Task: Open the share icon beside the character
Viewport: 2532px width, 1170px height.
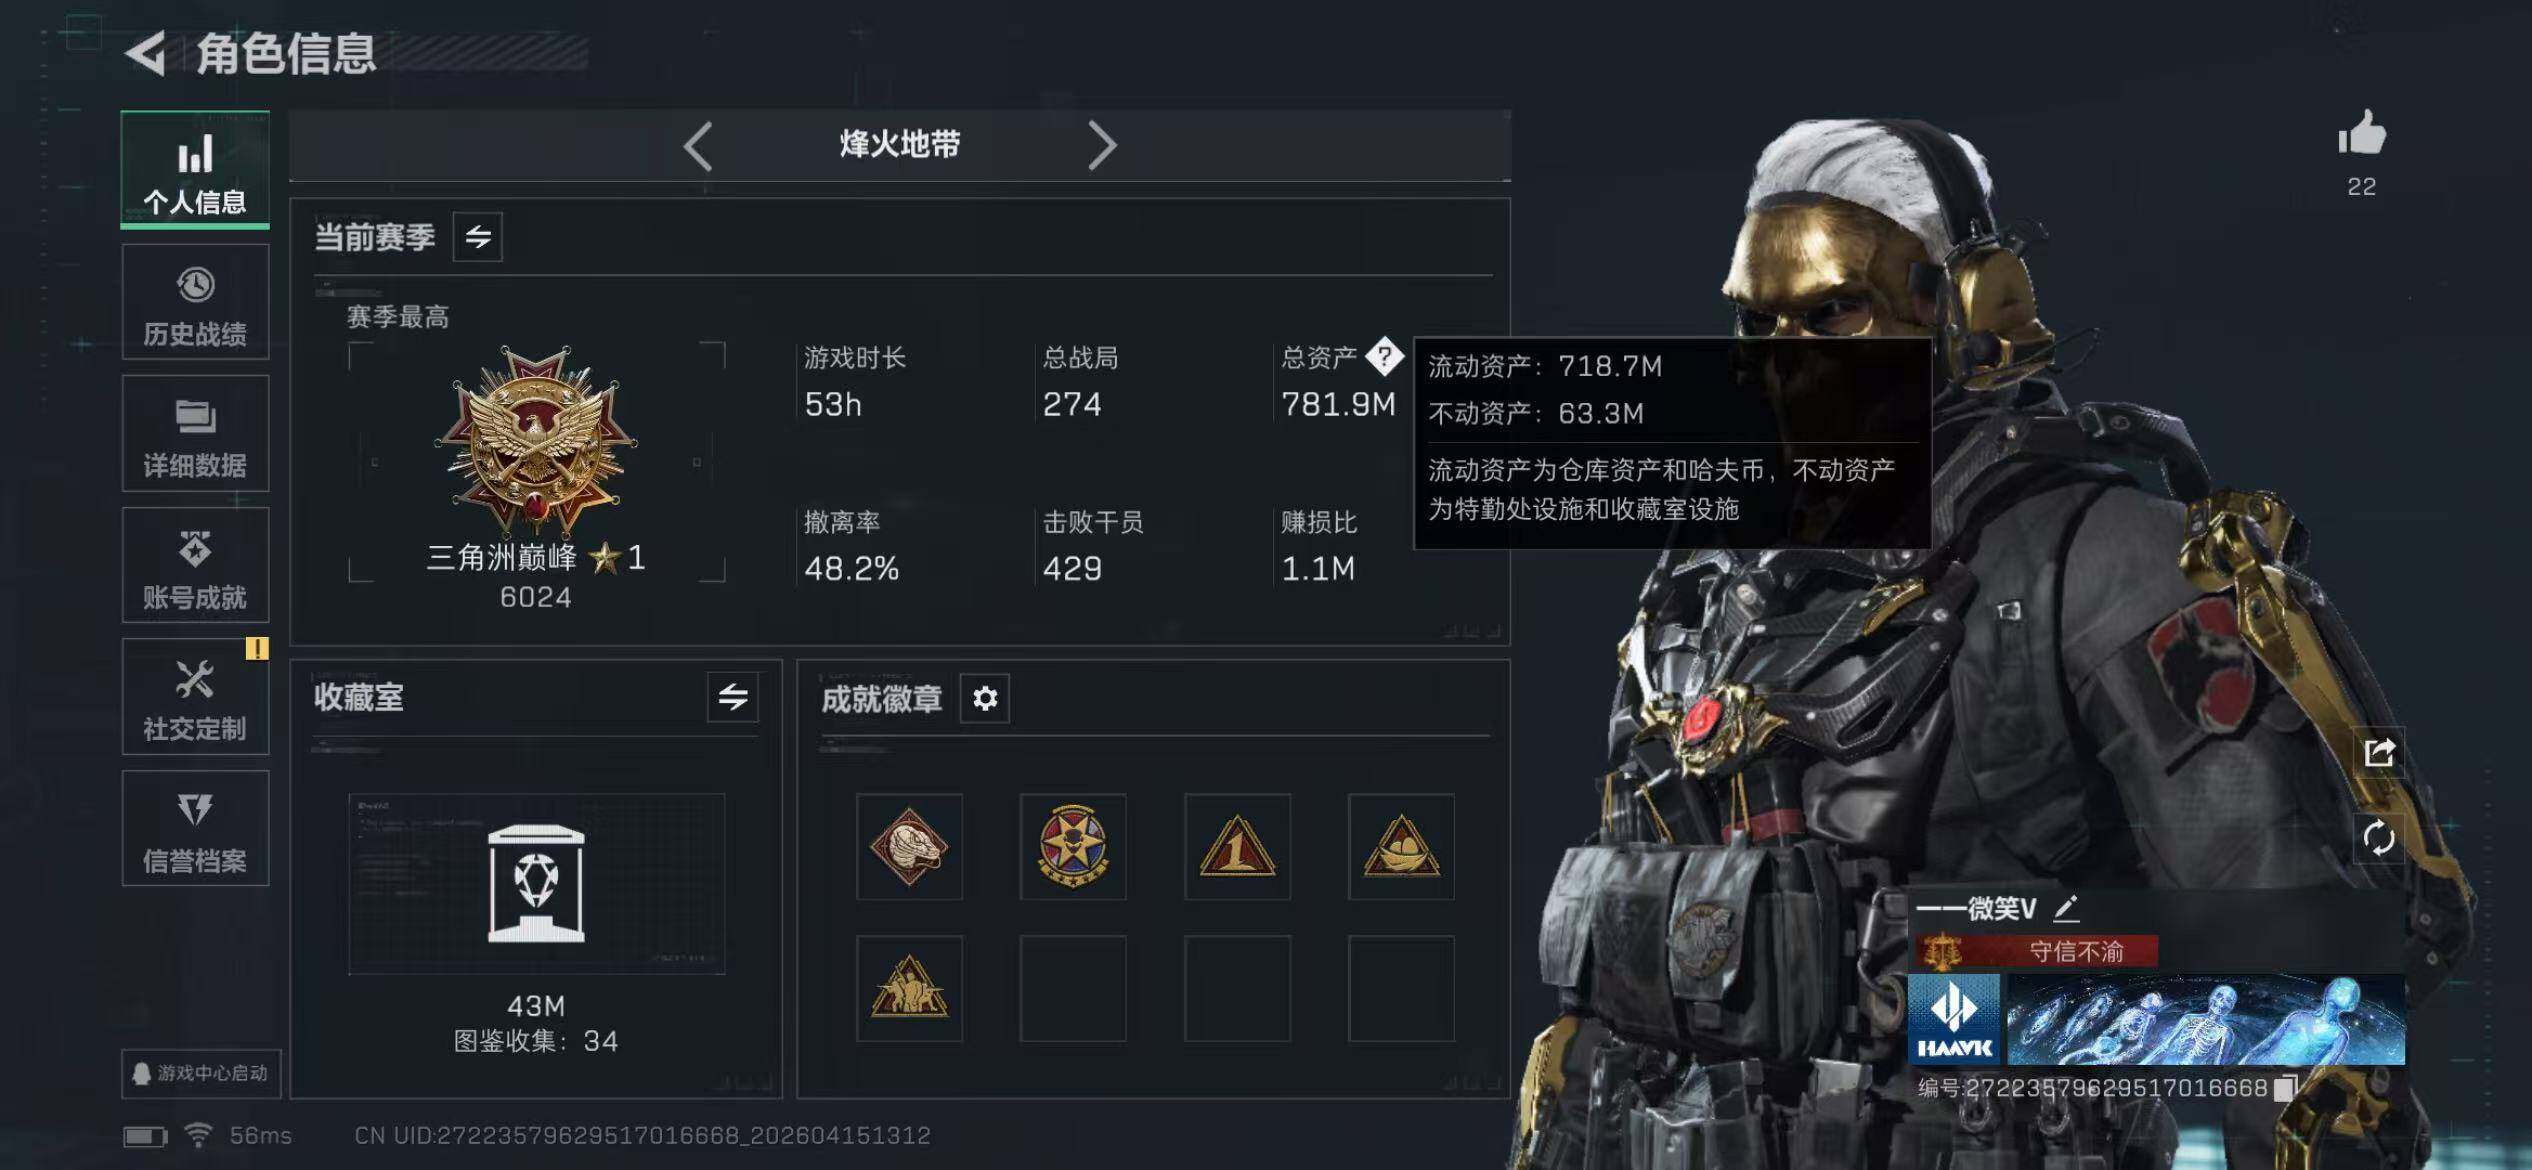Action: tap(2378, 752)
